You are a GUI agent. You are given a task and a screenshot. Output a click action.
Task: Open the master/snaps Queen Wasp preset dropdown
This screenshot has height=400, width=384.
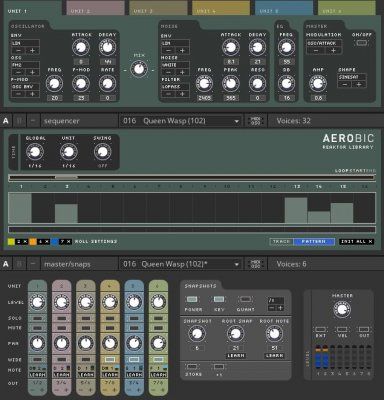click(x=181, y=264)
